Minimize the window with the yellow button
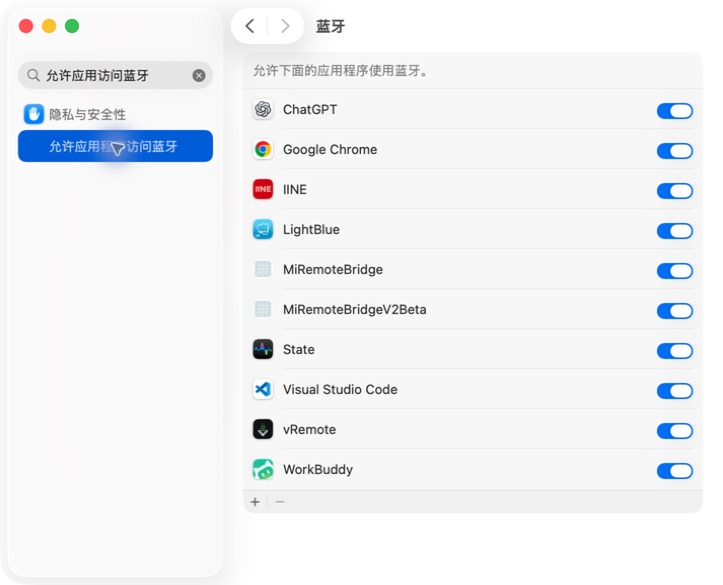The image size is (723, 585). click(x=49, y=26)
